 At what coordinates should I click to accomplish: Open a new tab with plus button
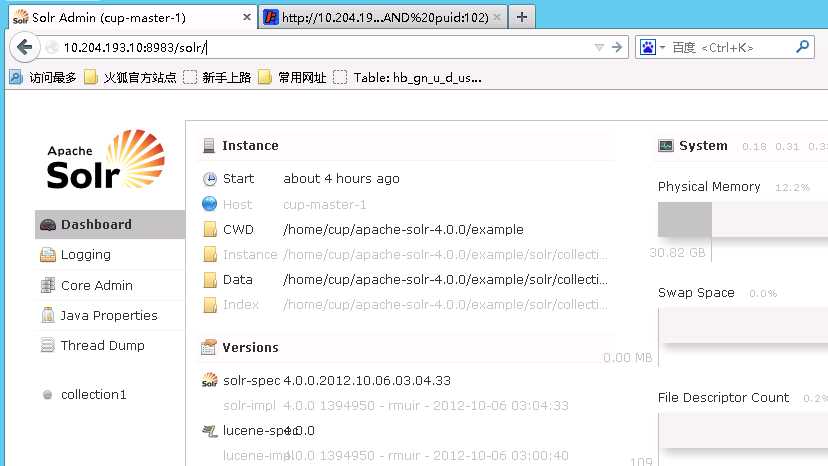[x=522, y=17]
